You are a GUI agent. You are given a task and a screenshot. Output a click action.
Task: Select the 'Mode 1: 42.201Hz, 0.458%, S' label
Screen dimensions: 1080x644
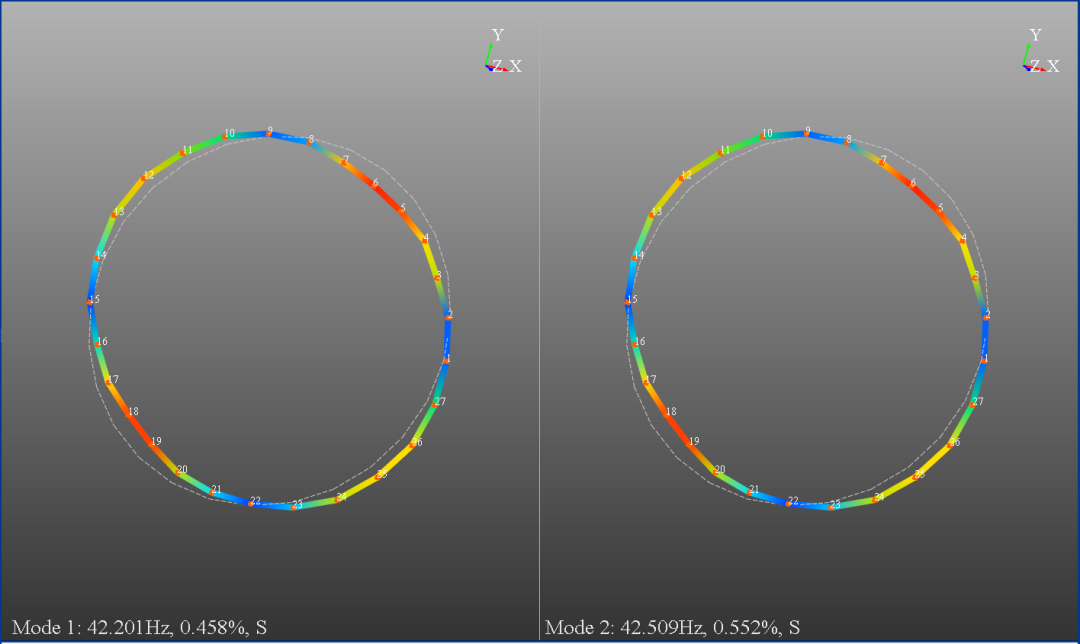139,627
